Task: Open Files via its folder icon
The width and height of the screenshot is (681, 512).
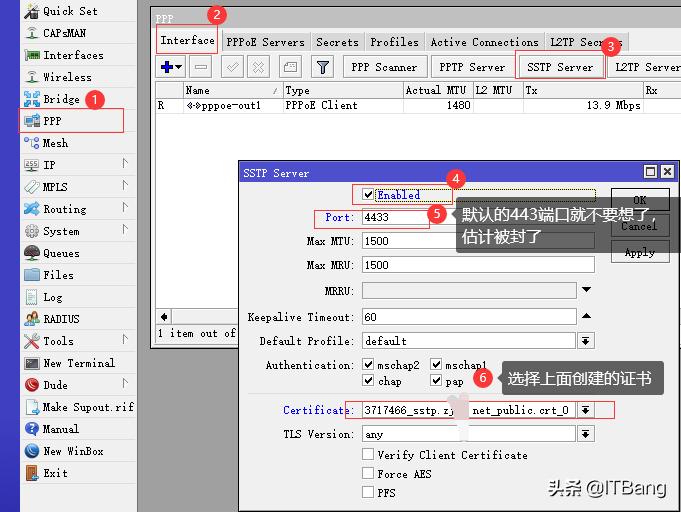Action: 31,275
